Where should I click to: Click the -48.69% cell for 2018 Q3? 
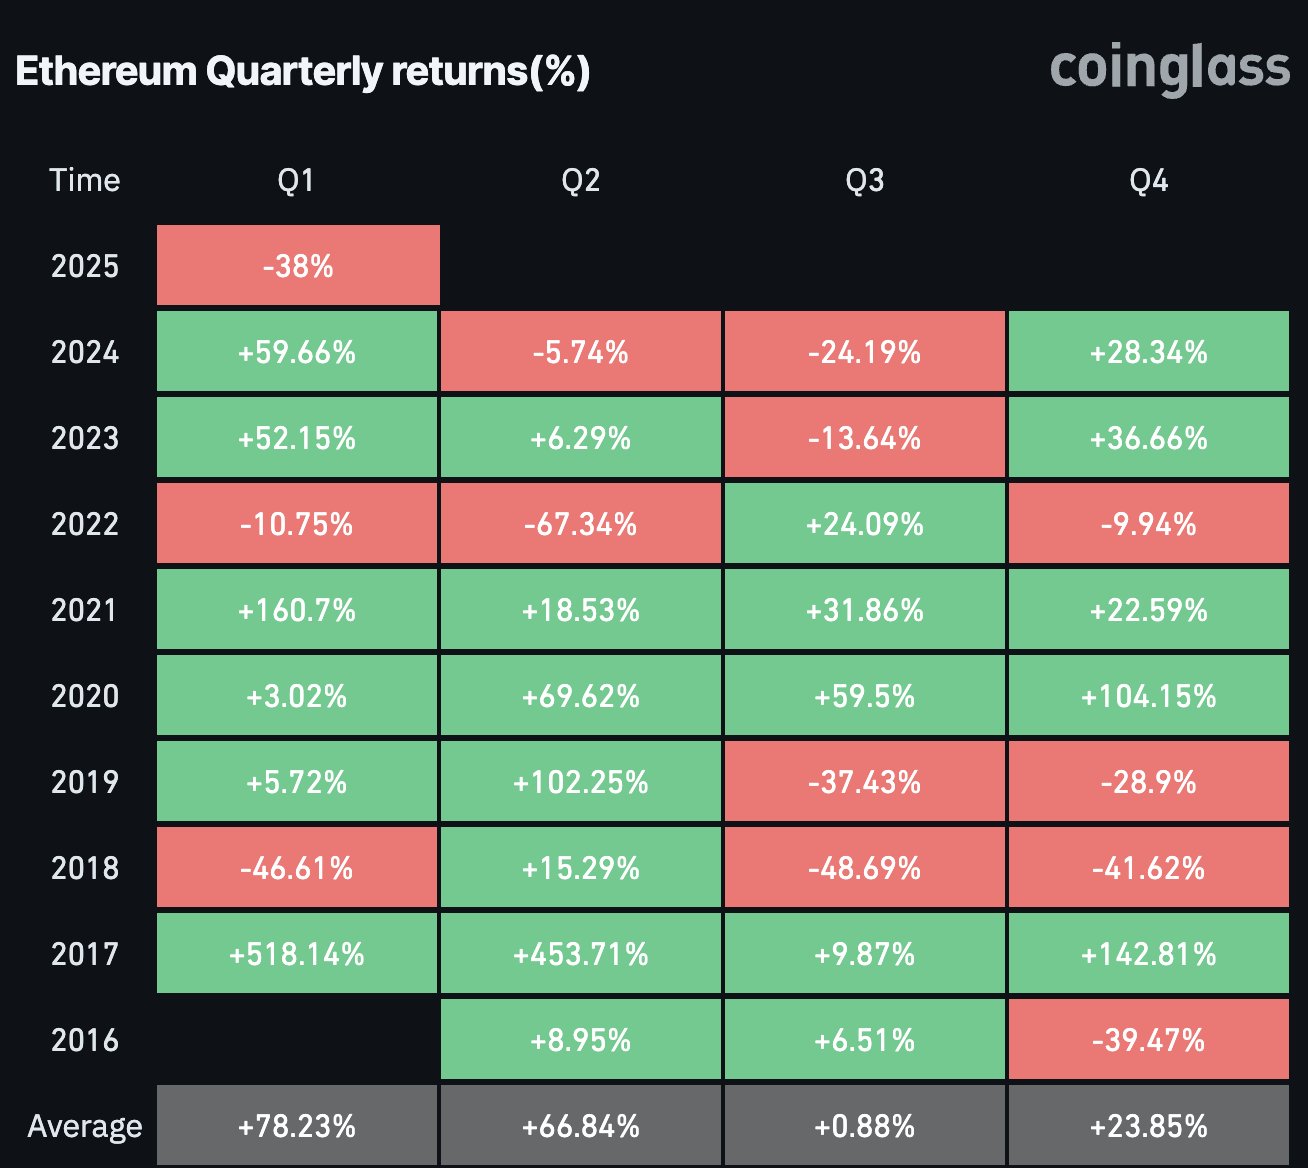pos(864,868)
